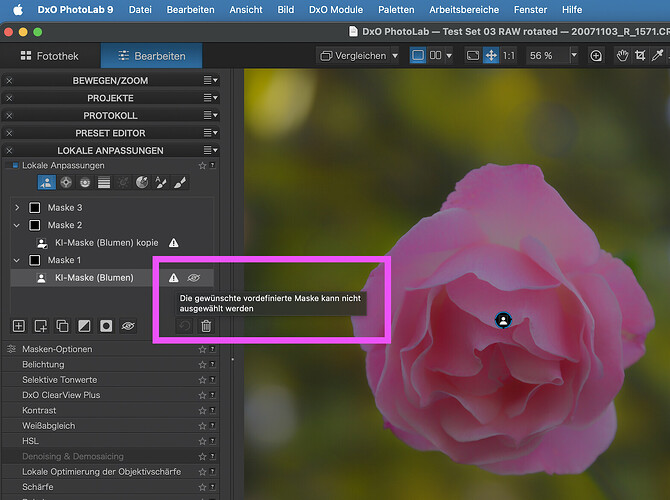Image resolution: width=670 pixels, height=500 pixels.
Task: Expand the Maske 3 tree item
Action: point(16,207)
